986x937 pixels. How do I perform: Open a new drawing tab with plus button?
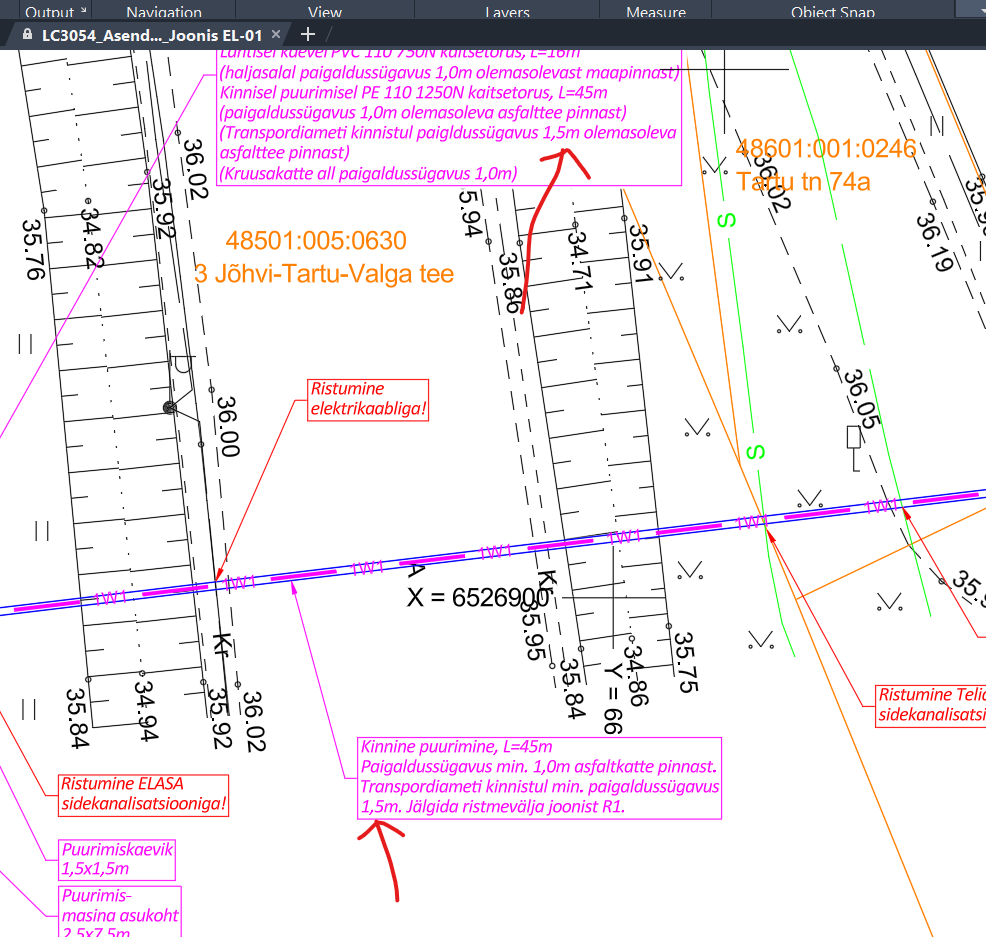pyautogui.click(x=308, y=34)
